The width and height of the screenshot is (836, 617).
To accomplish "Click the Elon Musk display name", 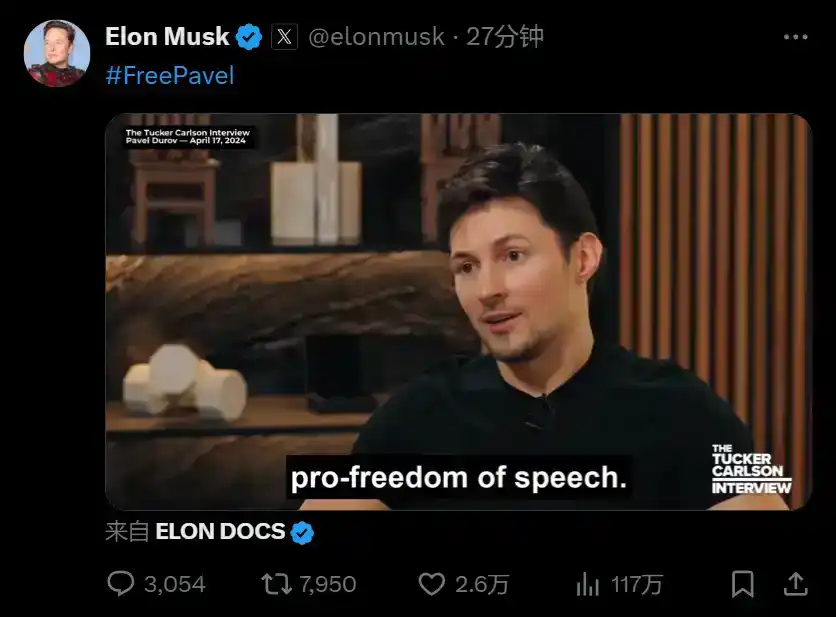I will click(x=167, y=37).
